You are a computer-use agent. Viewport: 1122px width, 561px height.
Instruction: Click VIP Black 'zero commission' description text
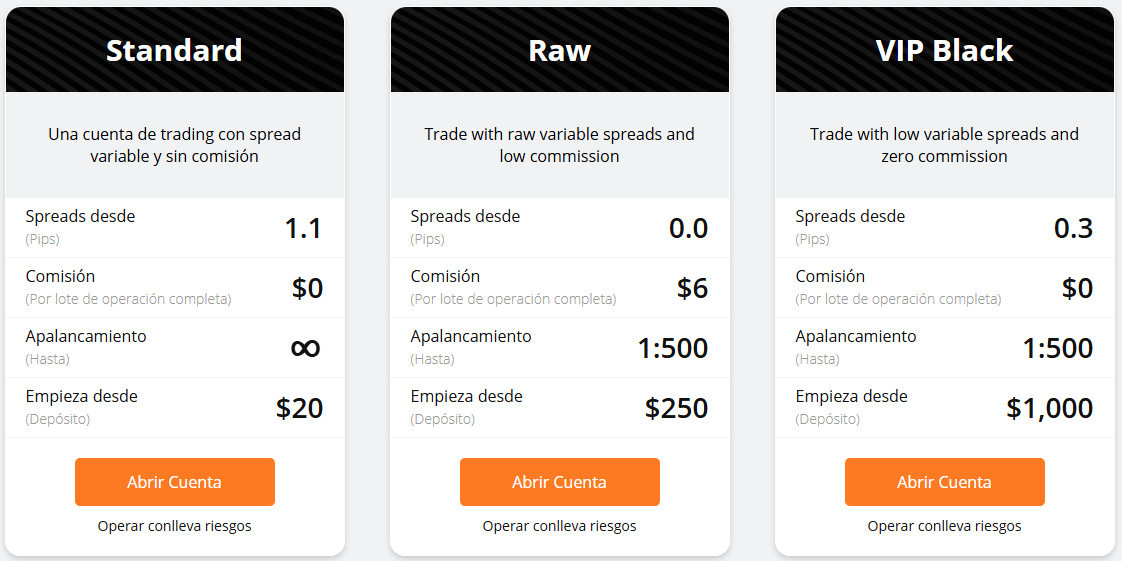(944, 156)
